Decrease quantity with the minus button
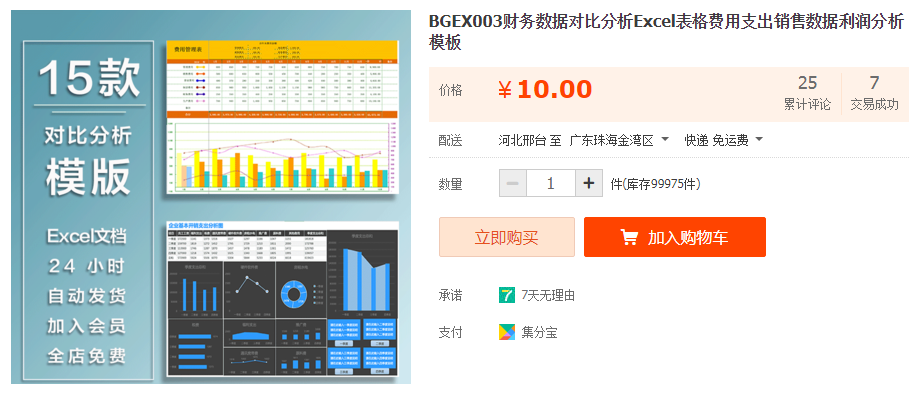Image resolution: width=920 pixels, height=407 pixels. [x=513, y=184]
